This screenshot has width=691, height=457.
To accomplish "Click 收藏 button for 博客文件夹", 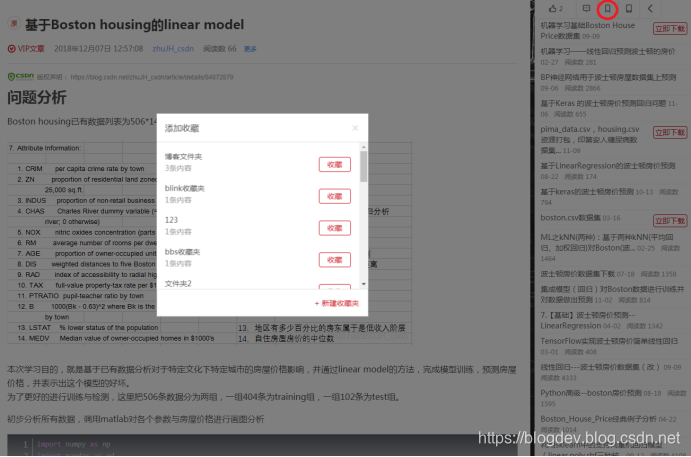I will (334, 164).
